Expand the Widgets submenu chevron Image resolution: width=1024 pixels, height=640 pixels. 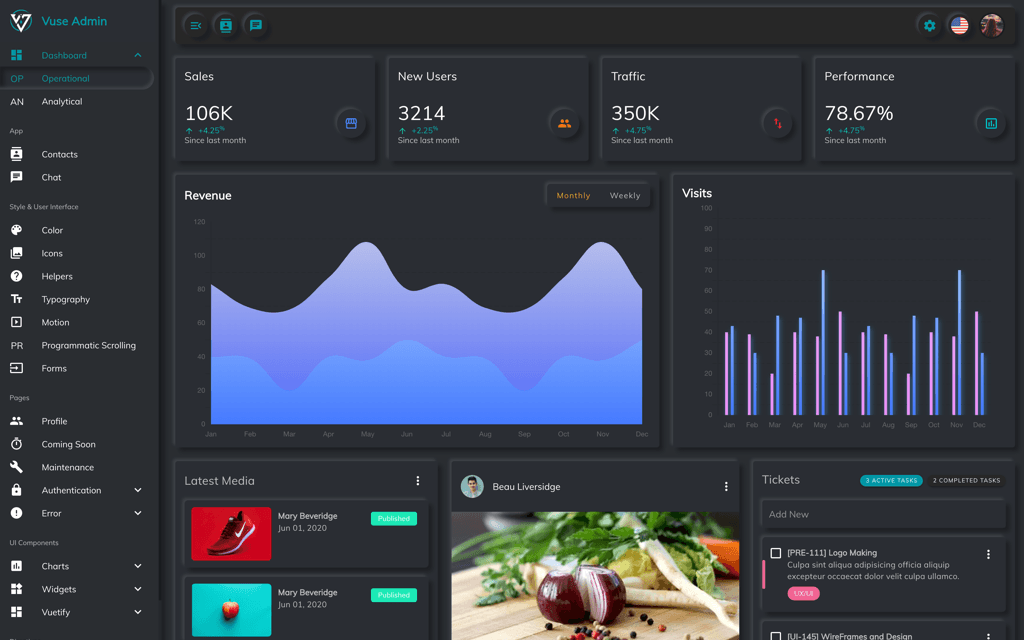pos(138,589)
